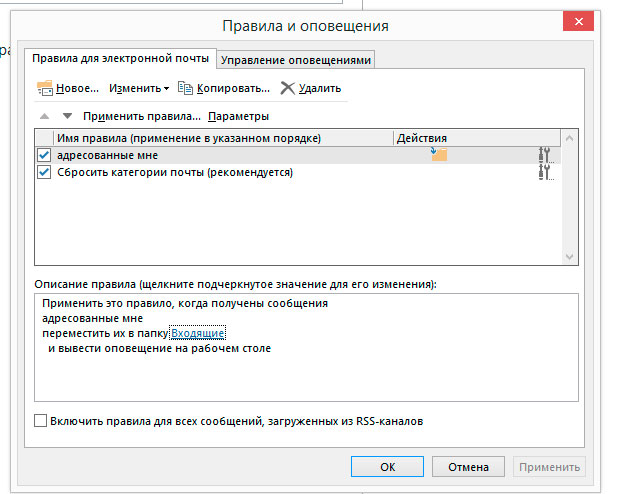Move rule down with the down arrow
The image size is (628, 494).
click(67, 116)
